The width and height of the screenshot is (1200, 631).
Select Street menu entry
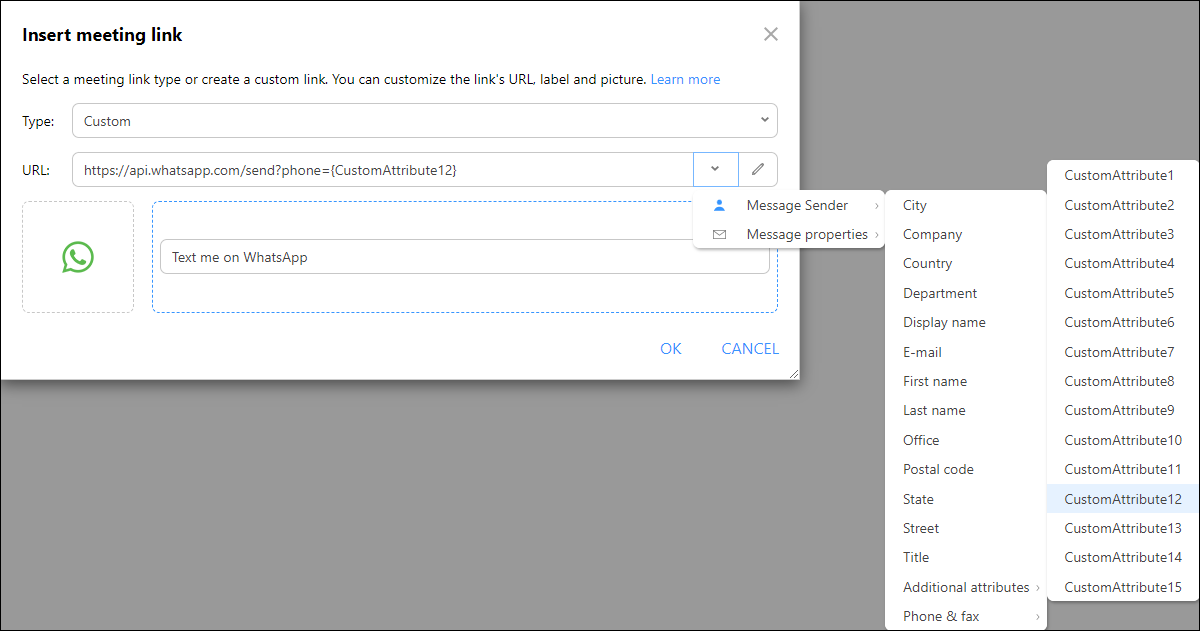[x=966, y=528]
